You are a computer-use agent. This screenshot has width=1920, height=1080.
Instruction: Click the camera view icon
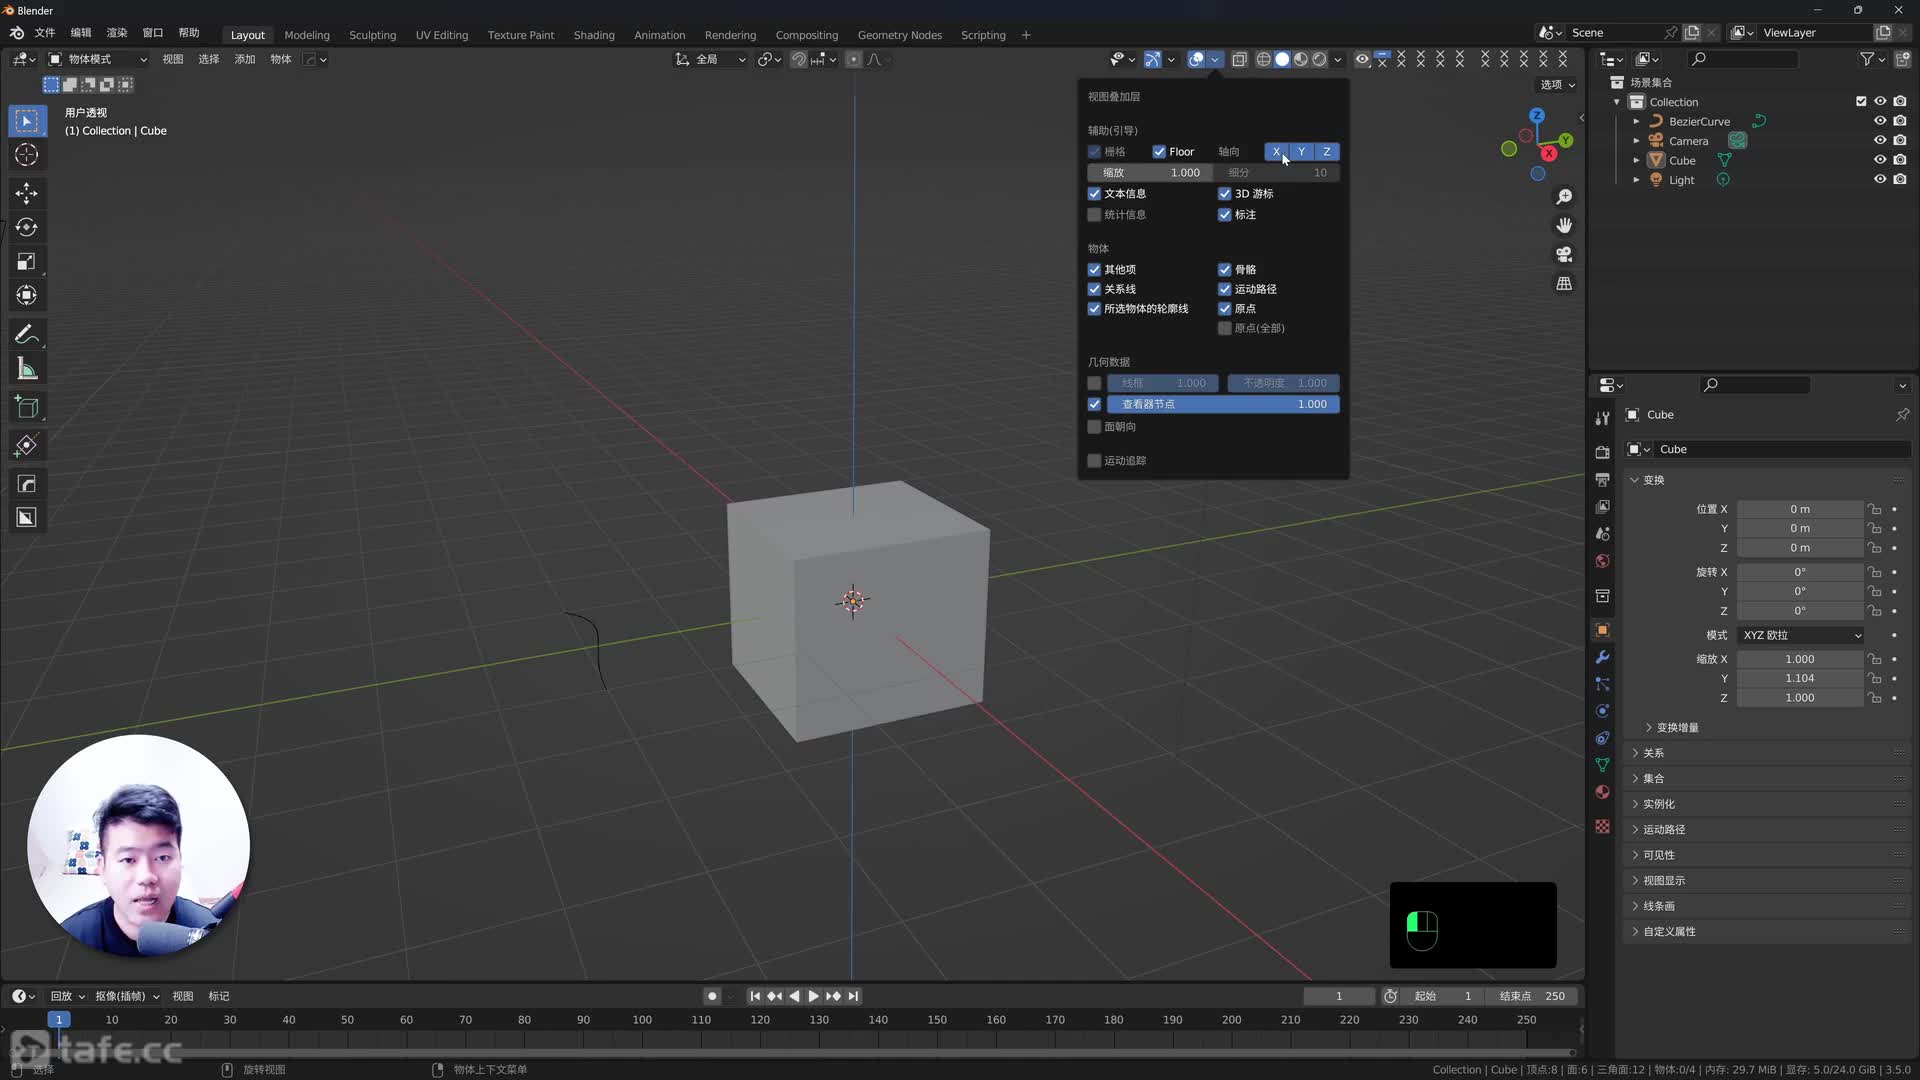point(1564,254)
